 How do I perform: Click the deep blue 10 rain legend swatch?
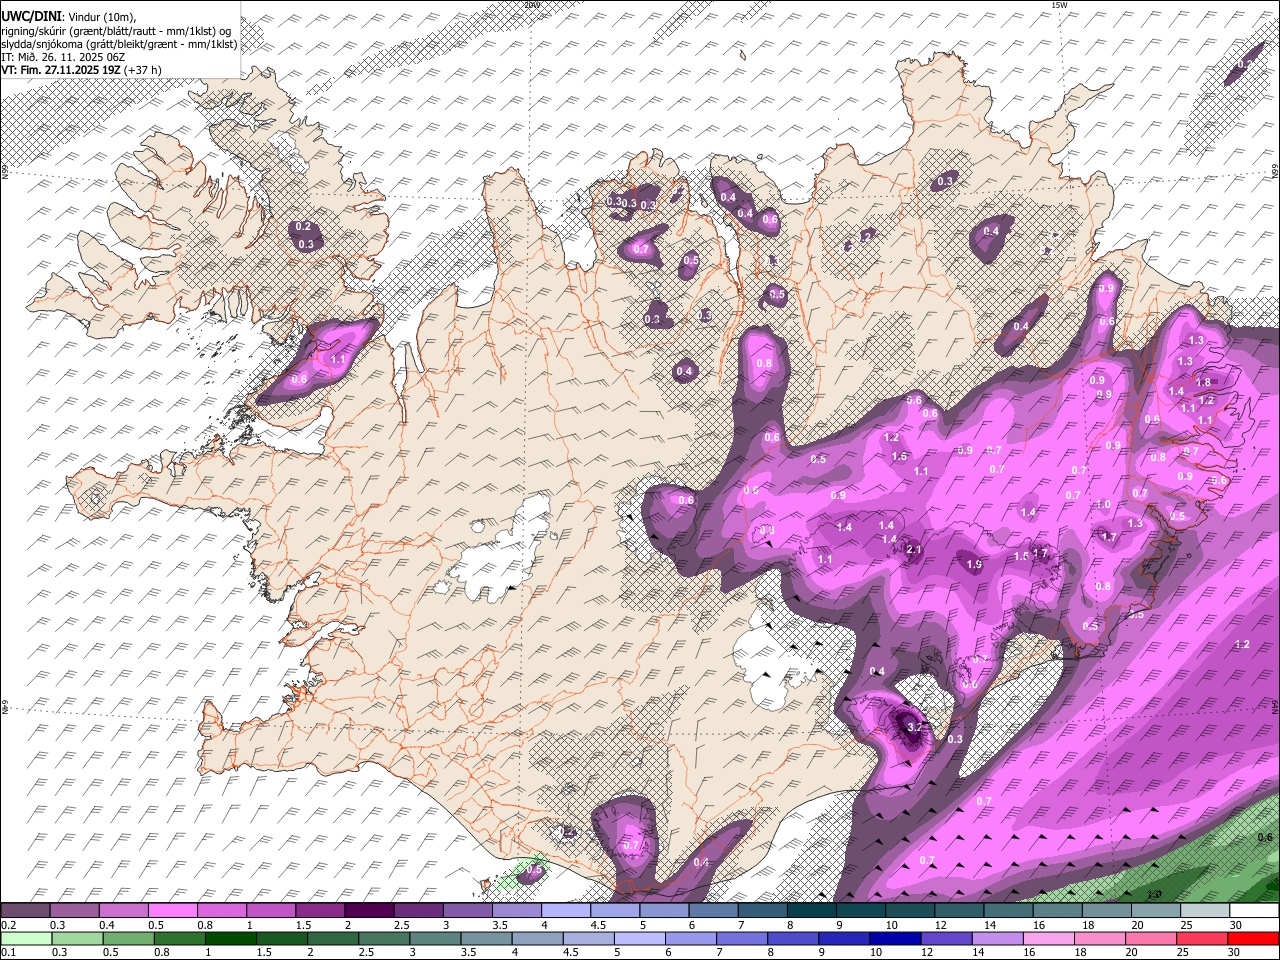[894, 938]
